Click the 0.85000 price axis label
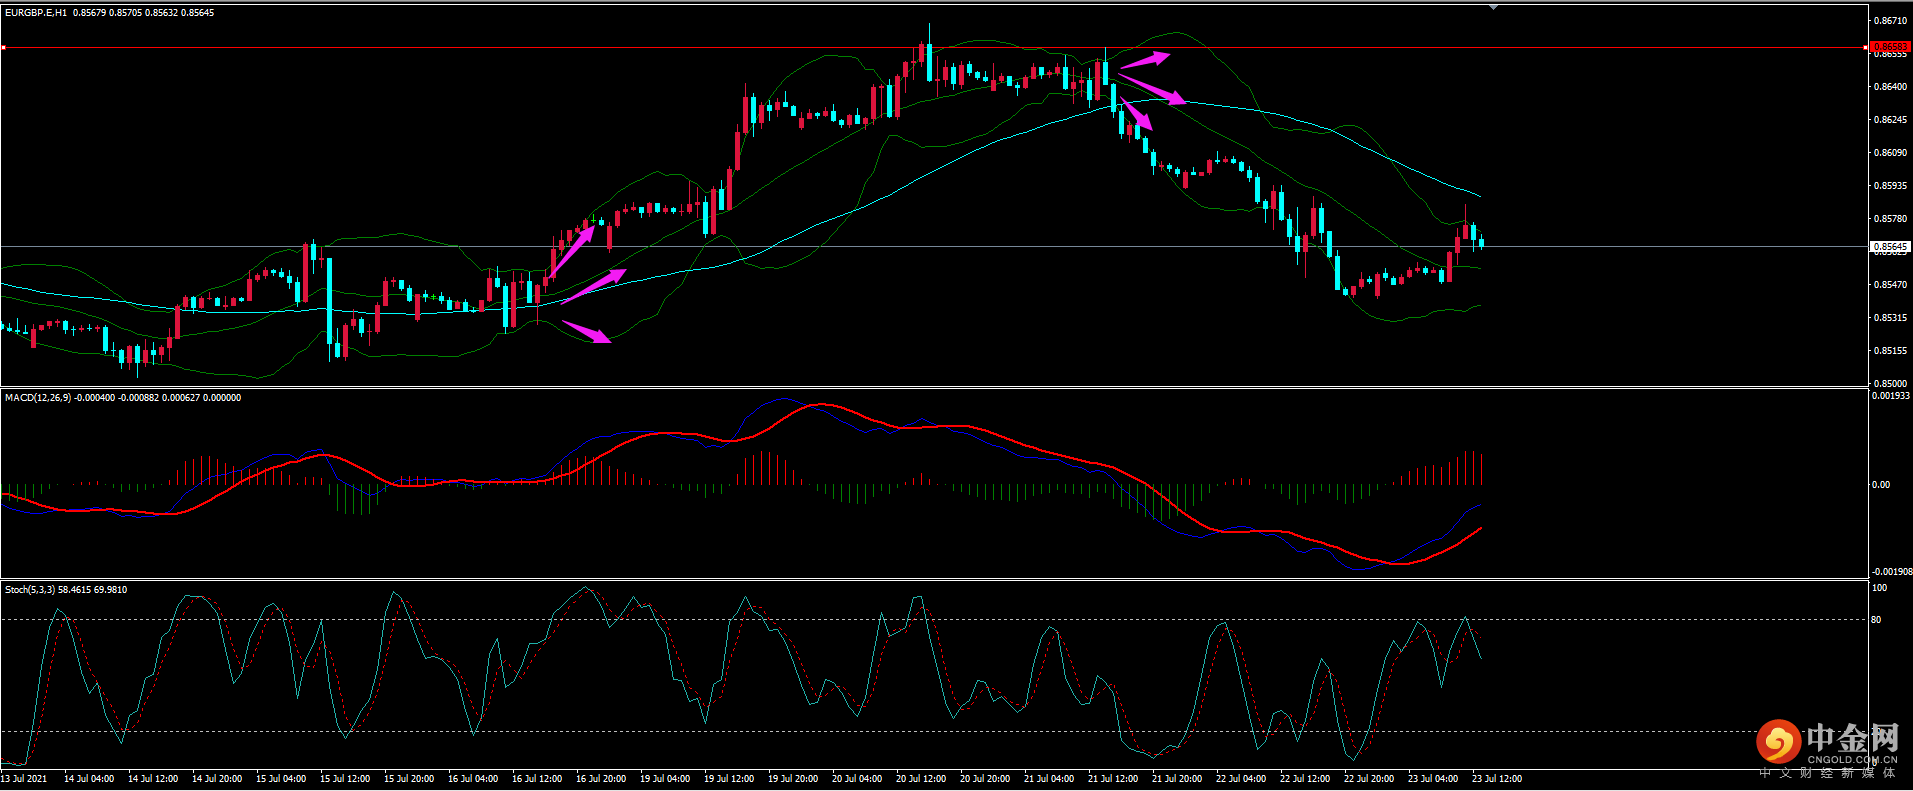 (x=1890, y=384)
